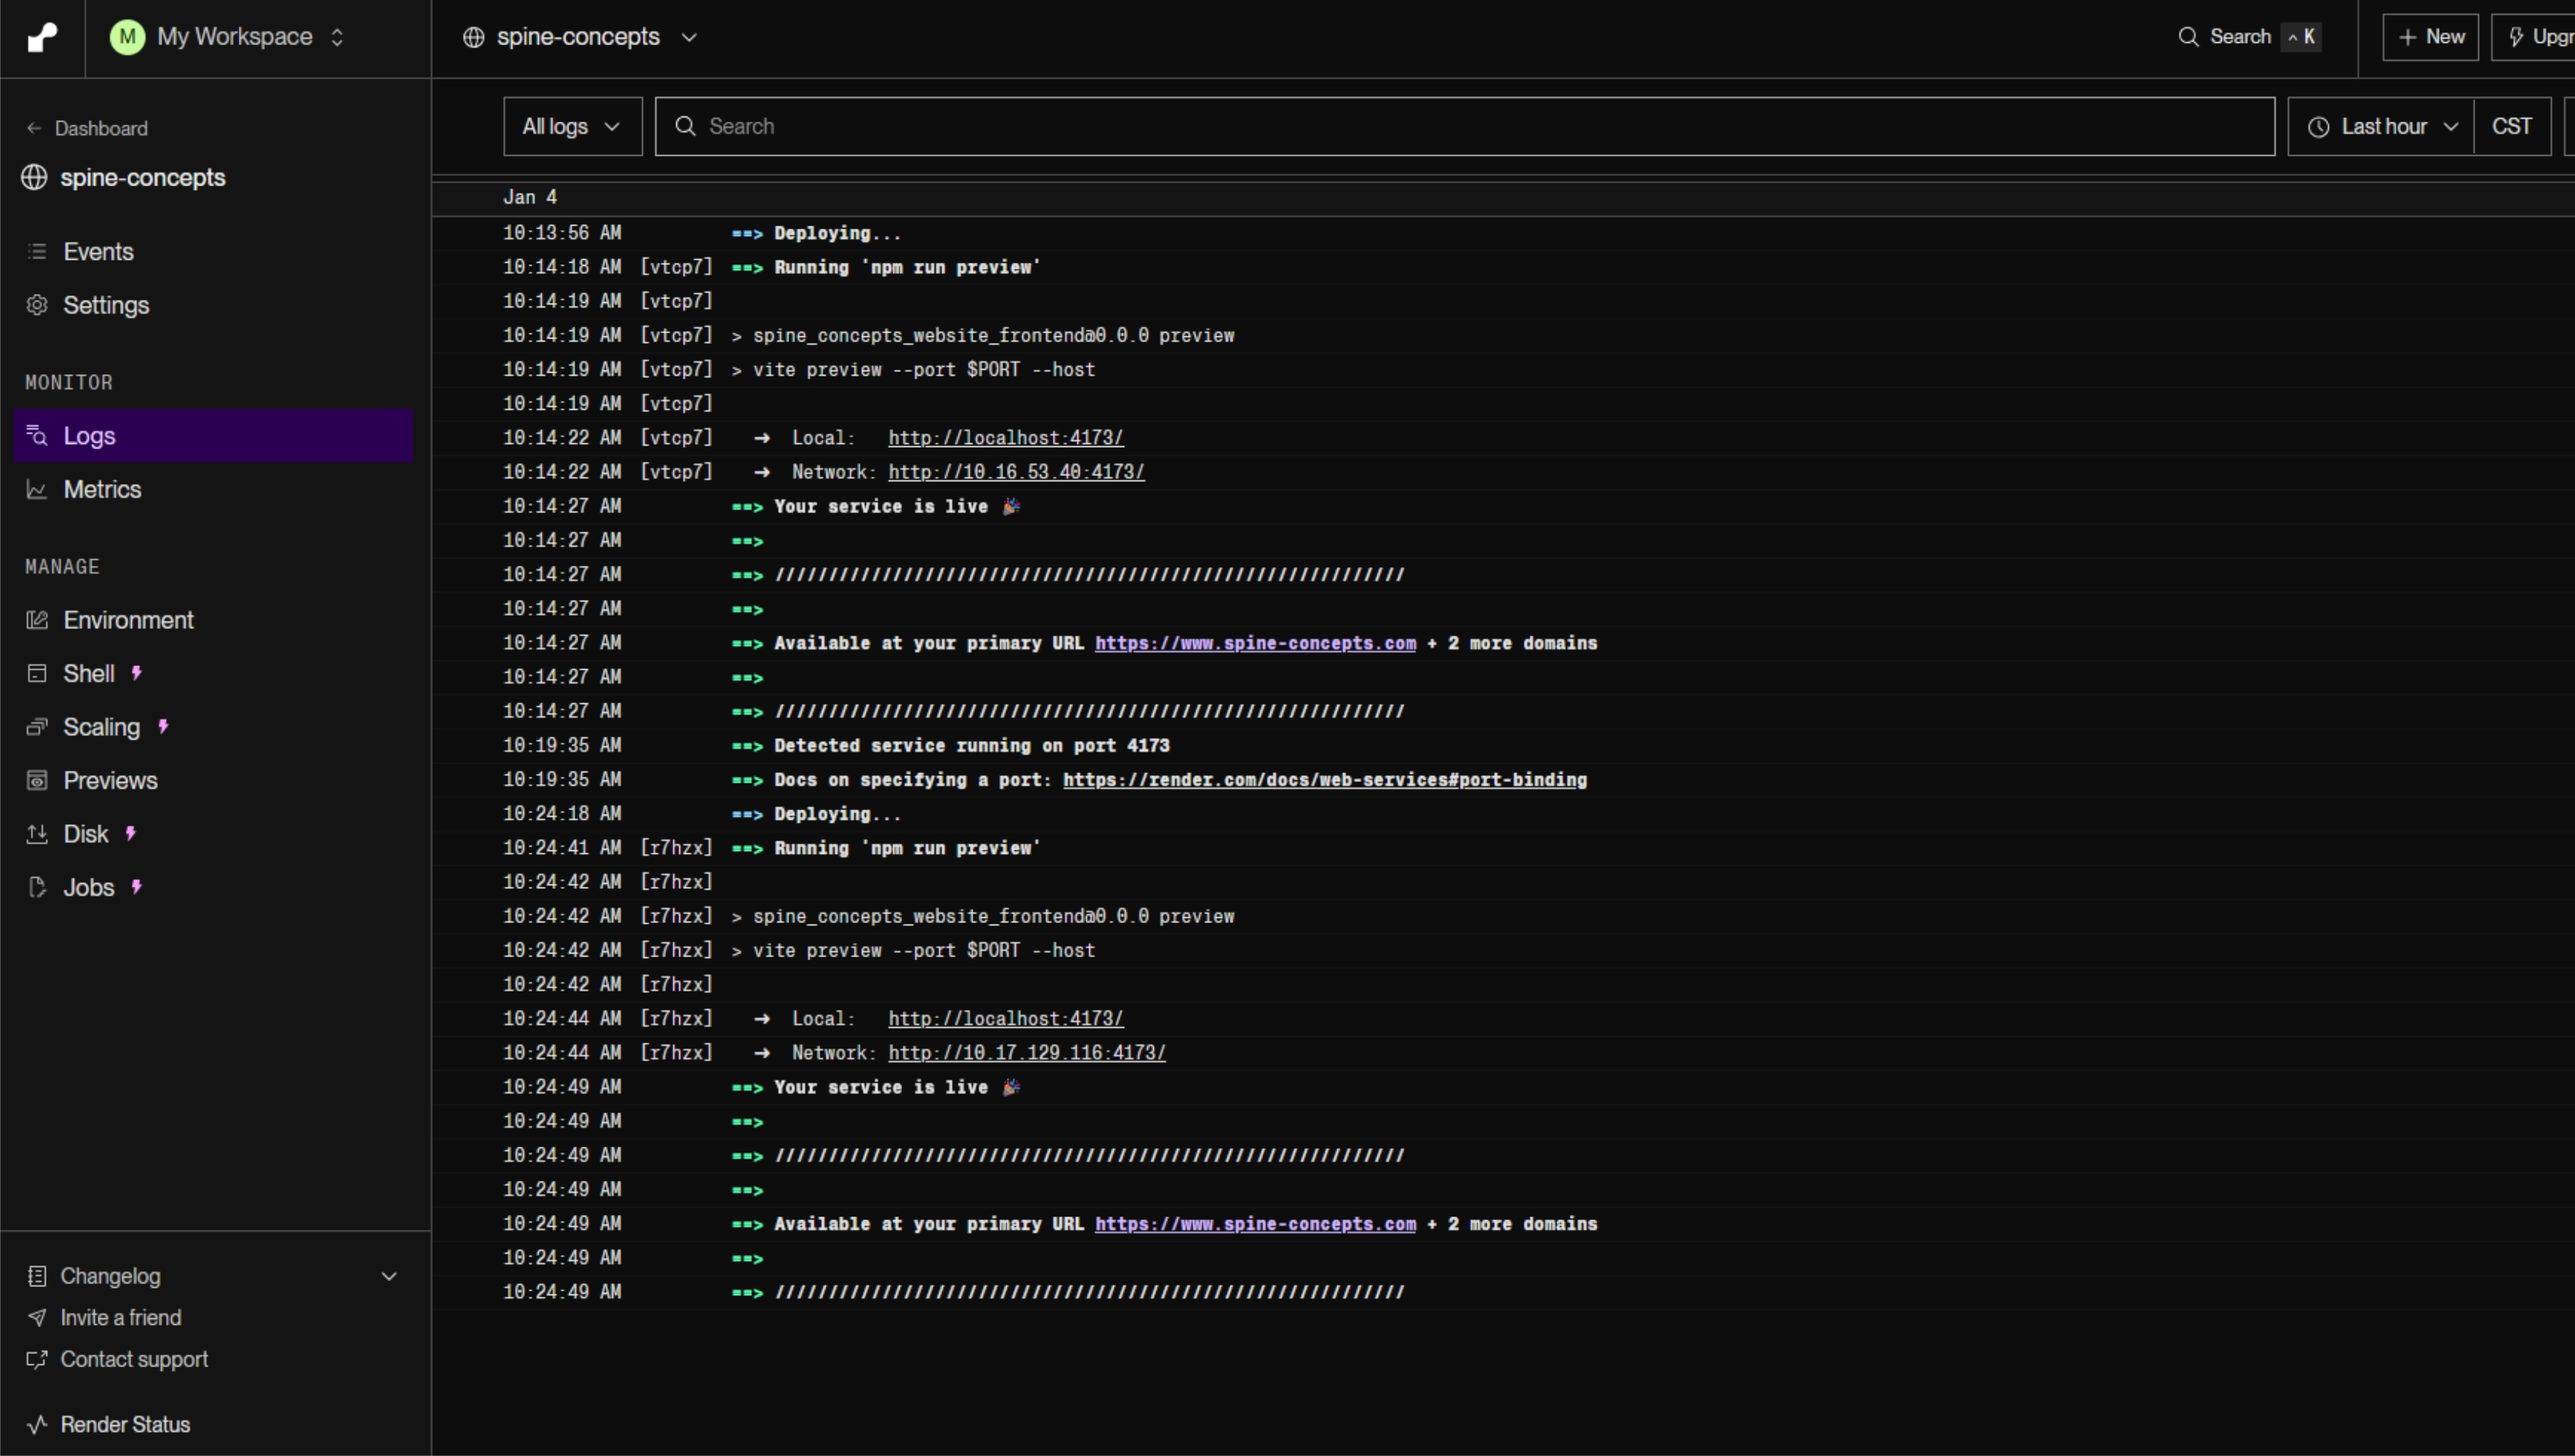This screenshot has height=1456, width=2575.
Task: Select the Metrics chart icon
Action: point(36,489)
